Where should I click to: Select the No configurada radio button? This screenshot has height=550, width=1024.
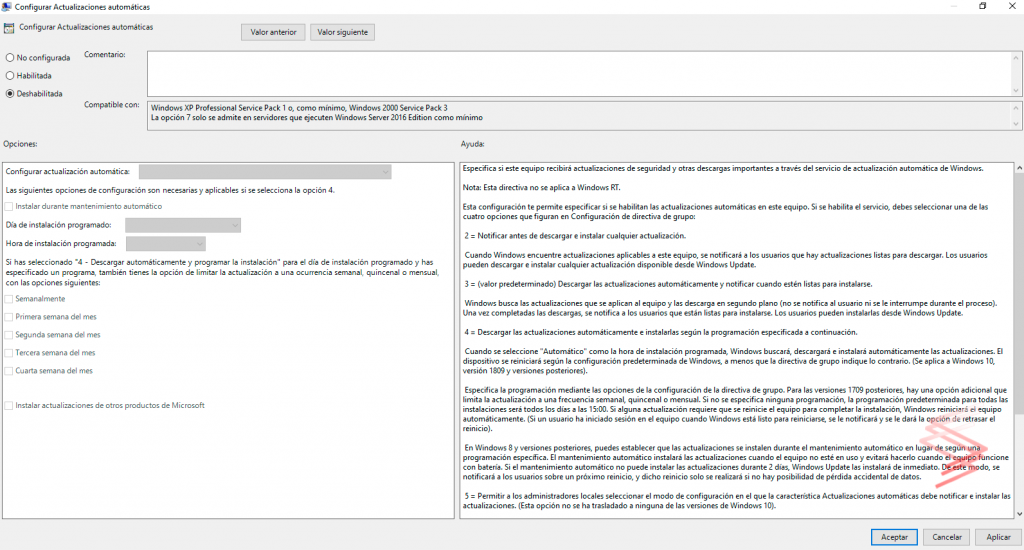click(x=10, y=57)
